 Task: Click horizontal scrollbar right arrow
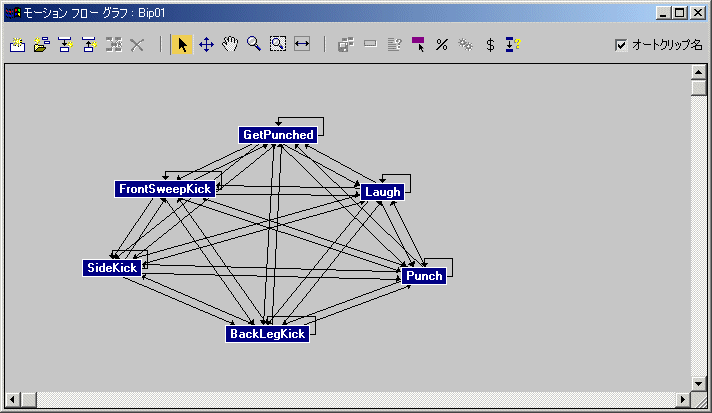[682, 400]
